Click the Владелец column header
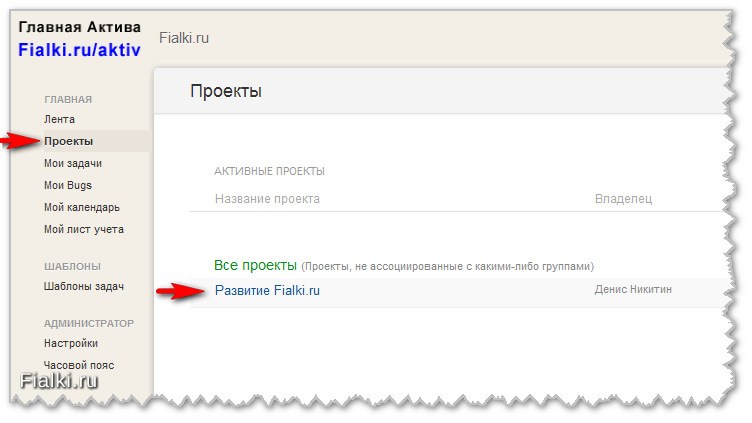The height and width of the screenshot is (423, 752). pyautogui.click(x=623, y=199)
